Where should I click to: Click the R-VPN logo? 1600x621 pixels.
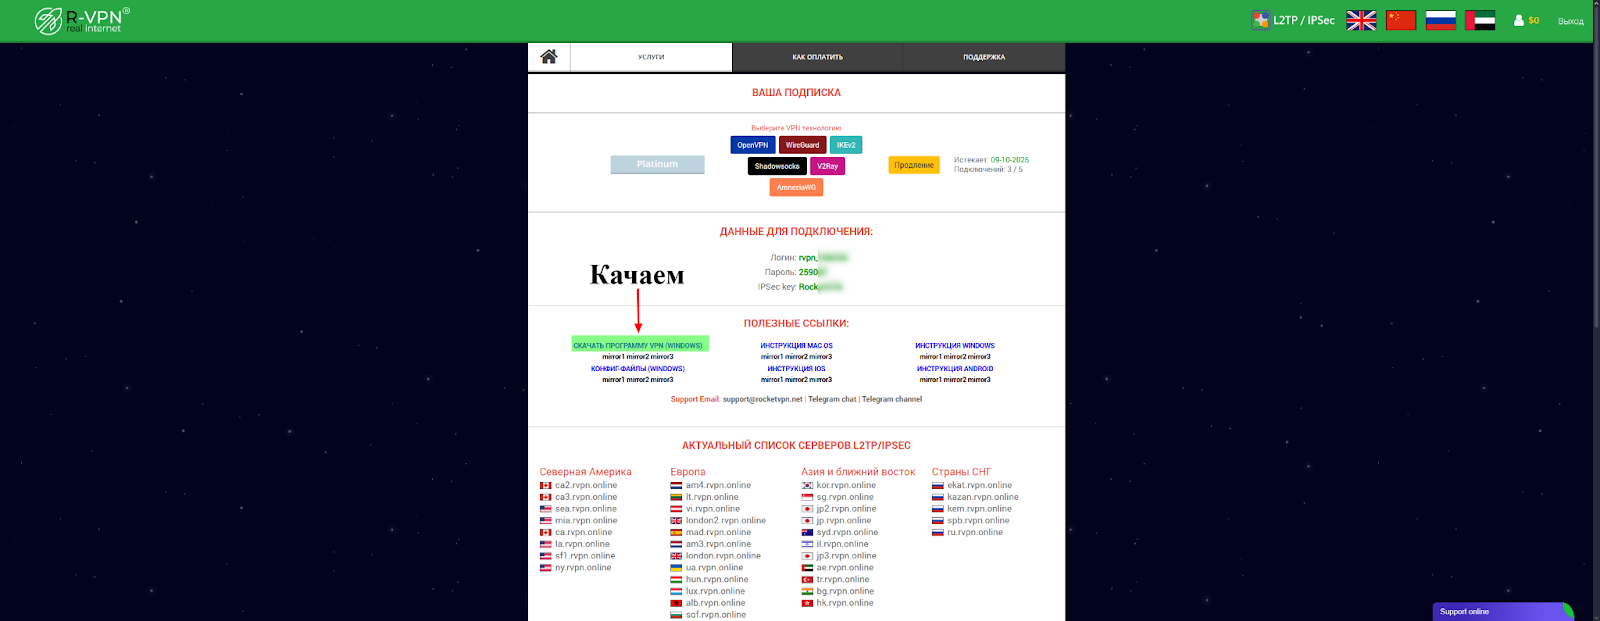click(x=82, y=20)
